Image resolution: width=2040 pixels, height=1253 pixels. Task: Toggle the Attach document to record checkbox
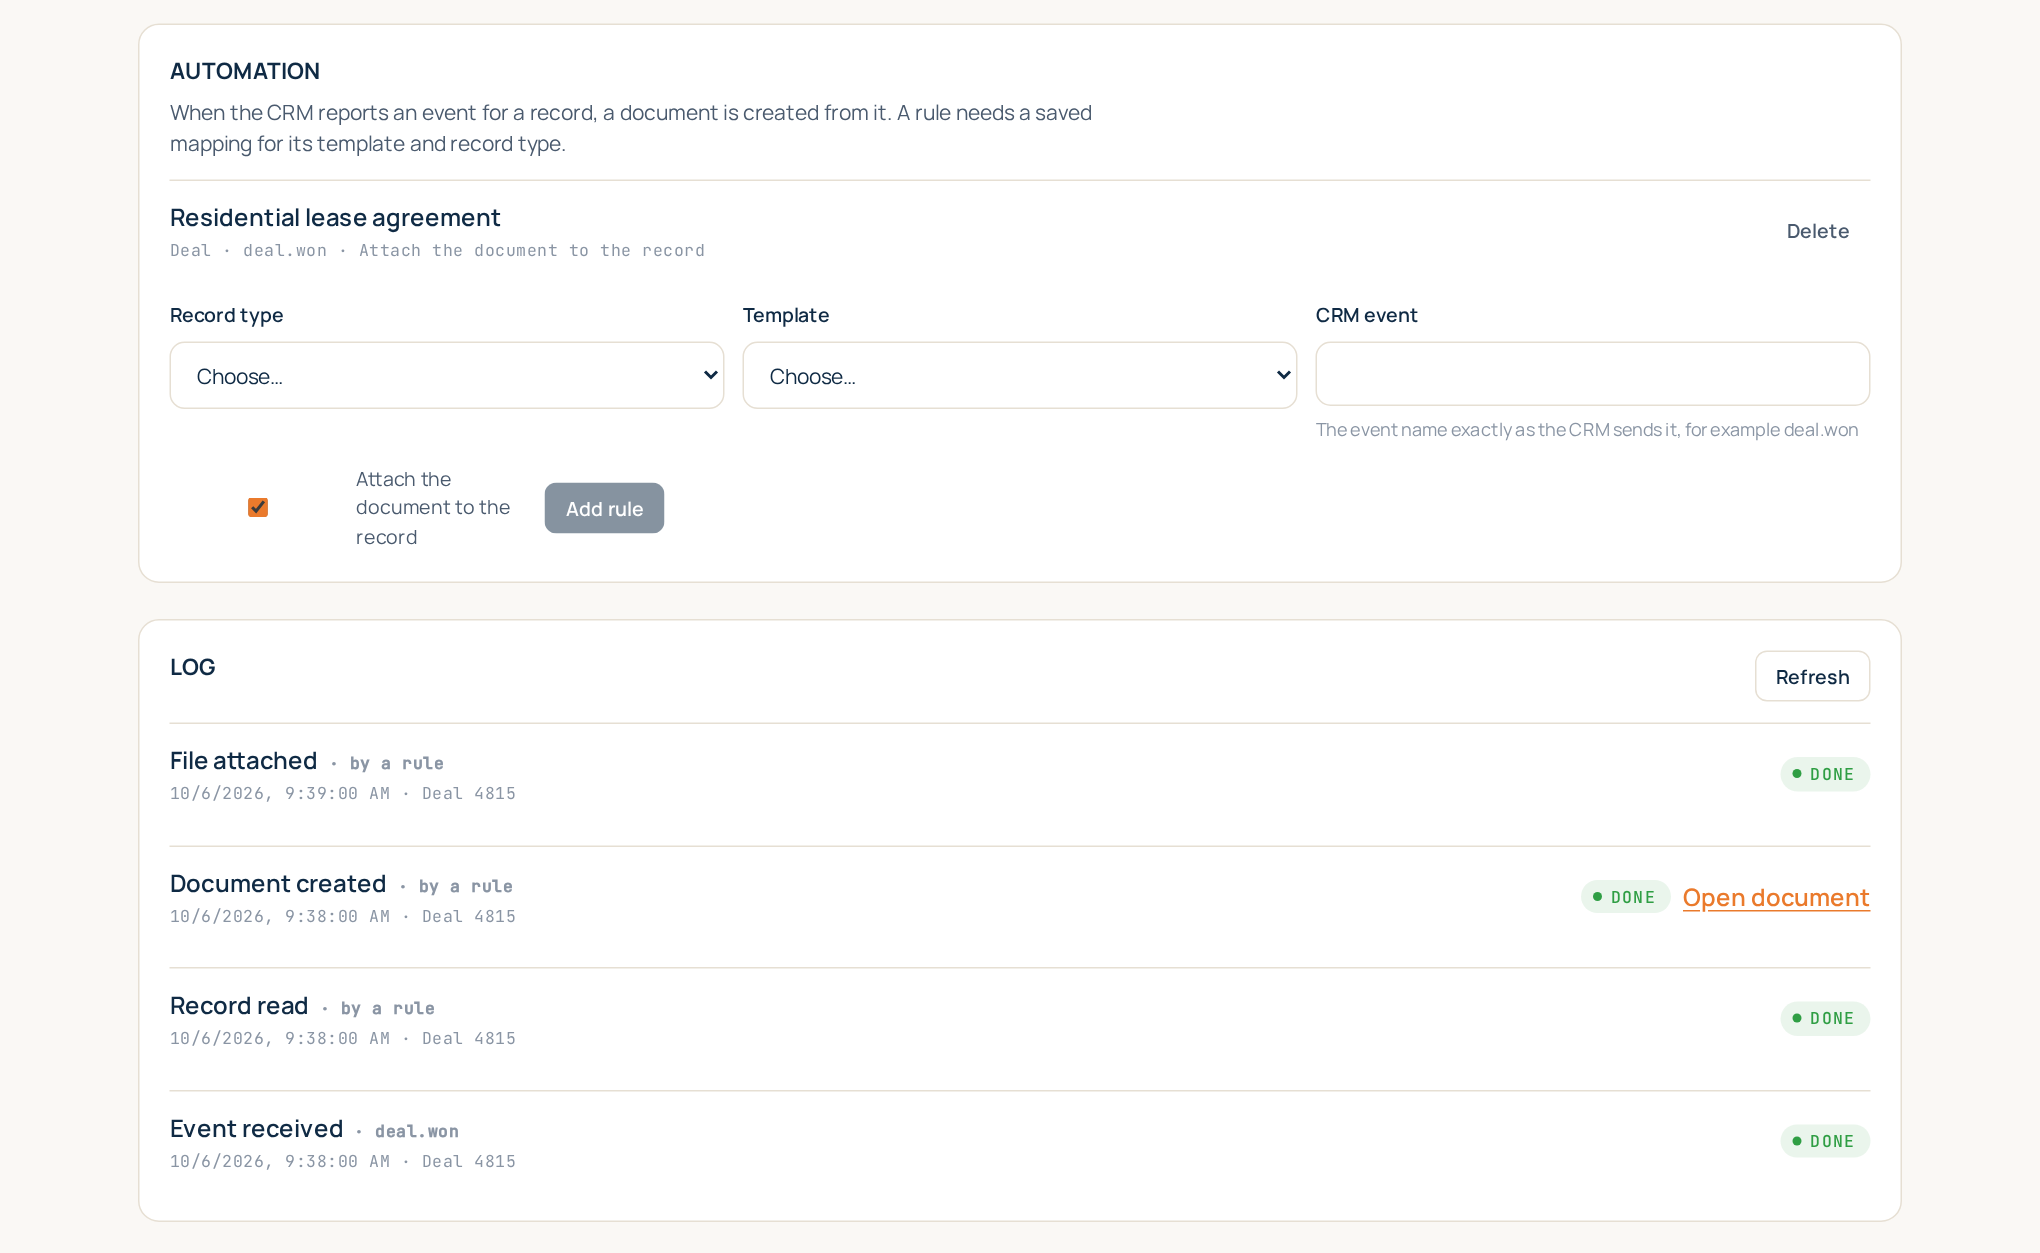pos(258,508)
